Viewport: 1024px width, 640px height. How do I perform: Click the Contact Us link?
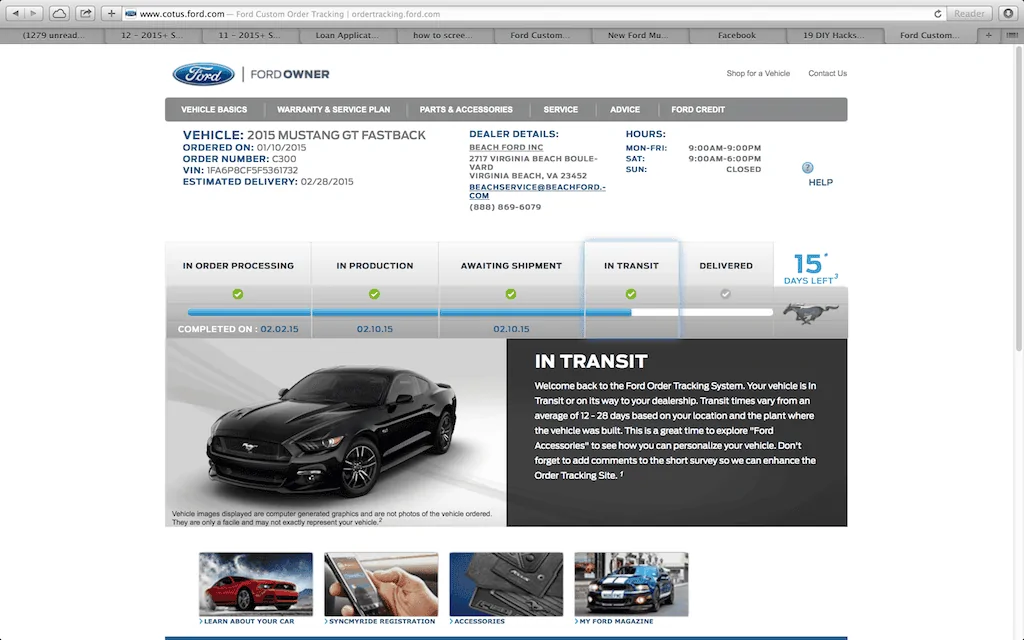pyautogui.click(x=827, y=73)
